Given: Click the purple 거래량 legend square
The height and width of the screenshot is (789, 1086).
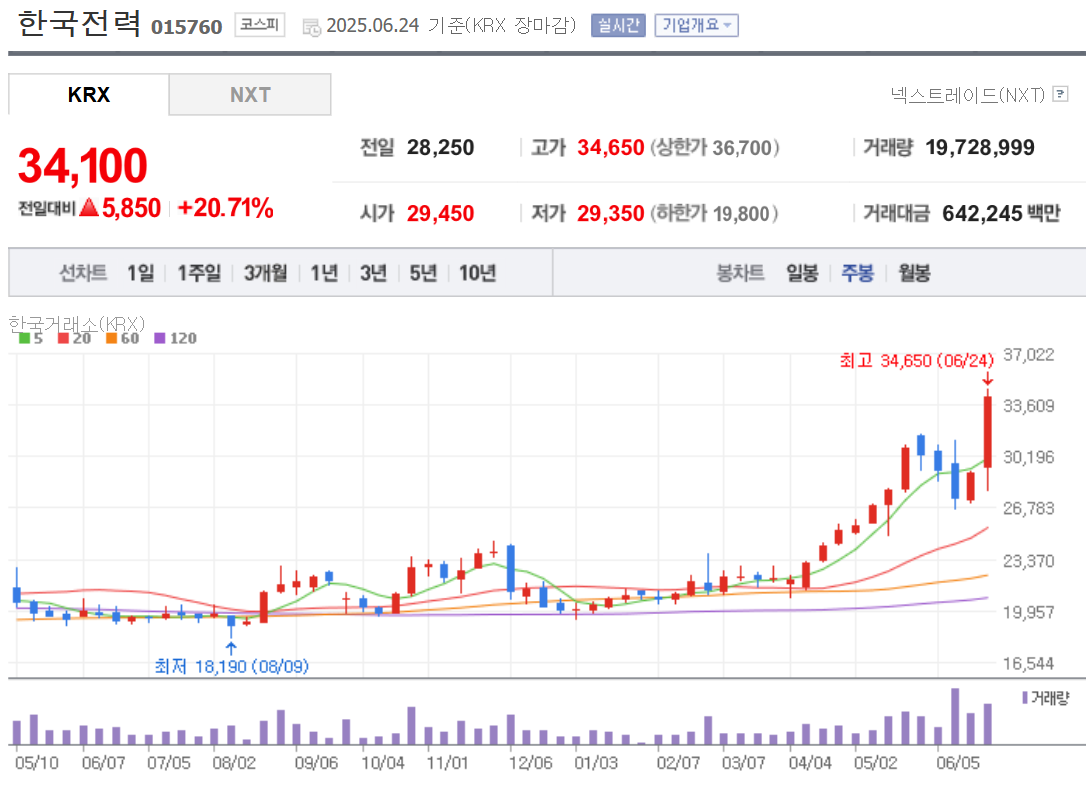Looking at the screenshot, I should tap(1024, 696).
